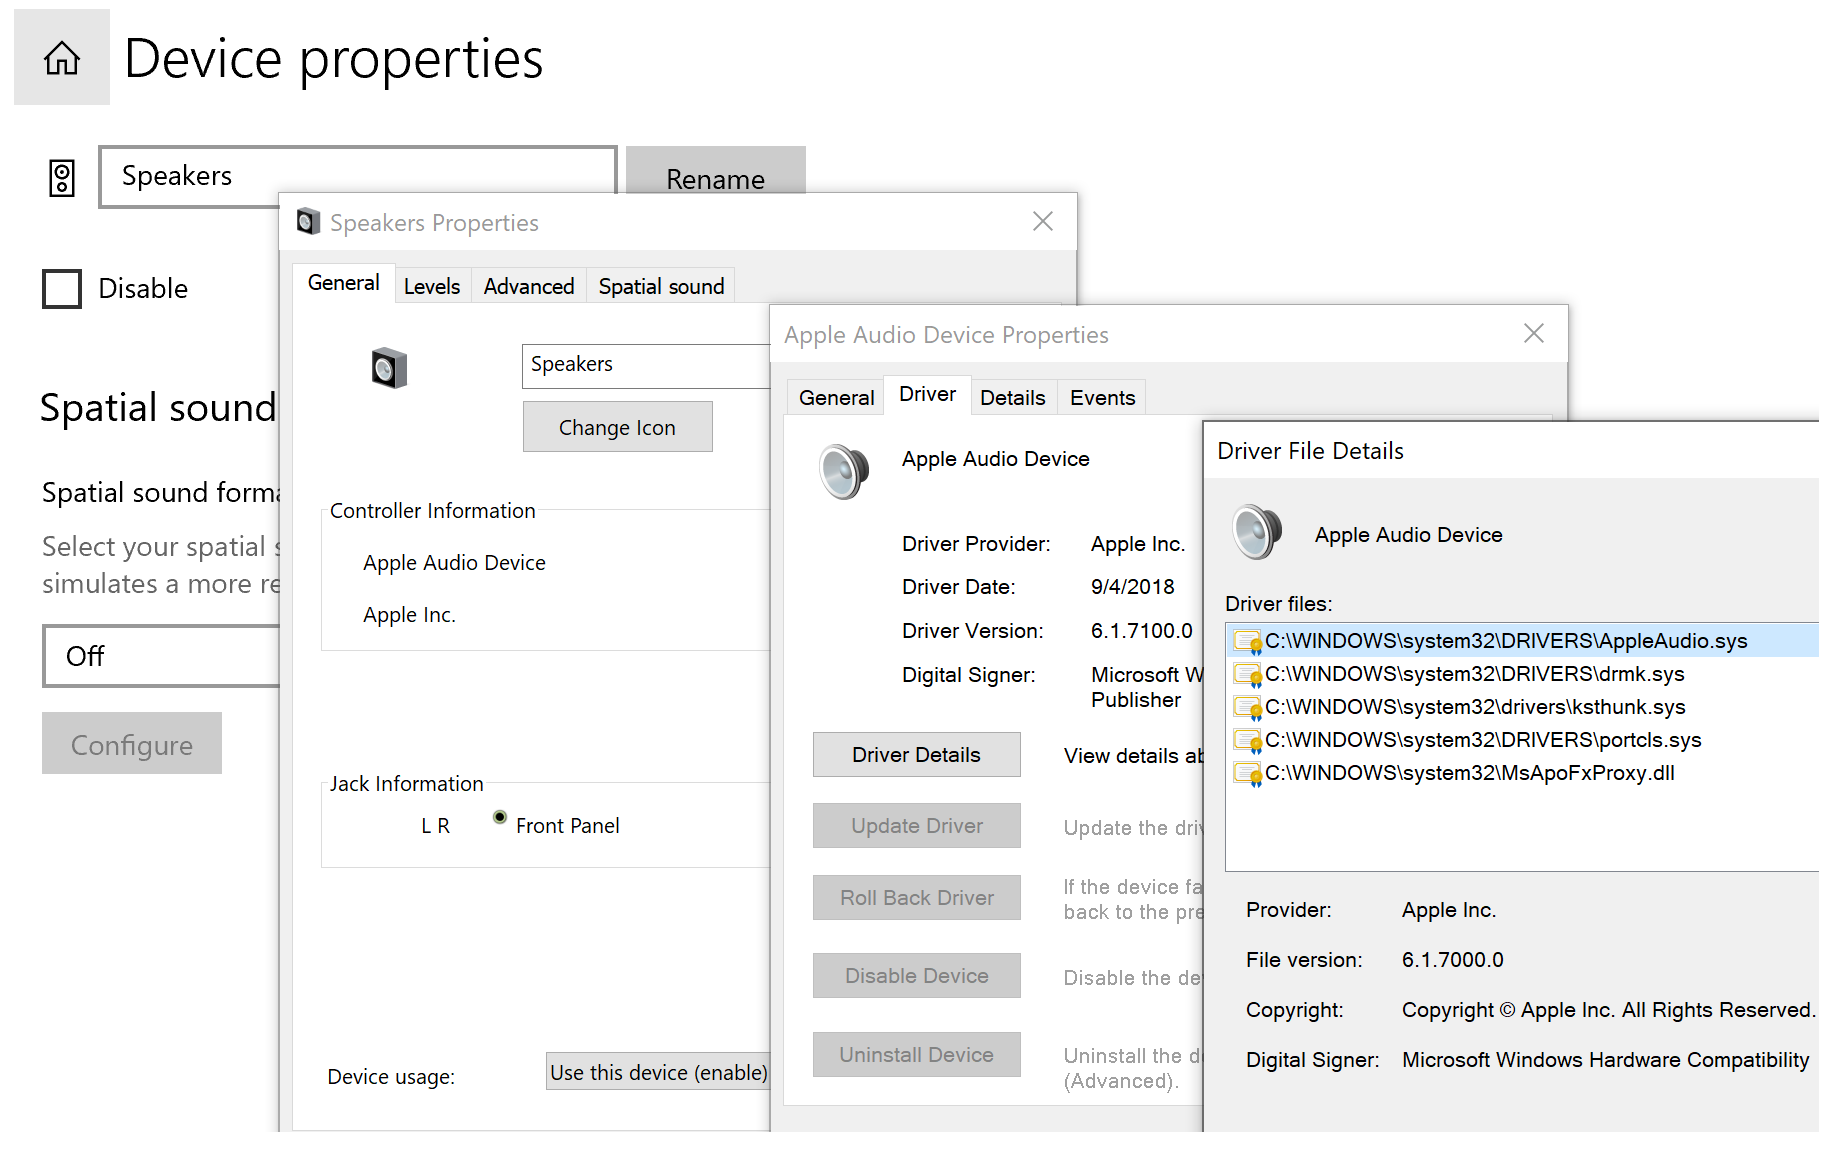Click the Speakers device name field in Settings
Image resolution: width=1843 pixels, height=1152 pixels.
357,177
